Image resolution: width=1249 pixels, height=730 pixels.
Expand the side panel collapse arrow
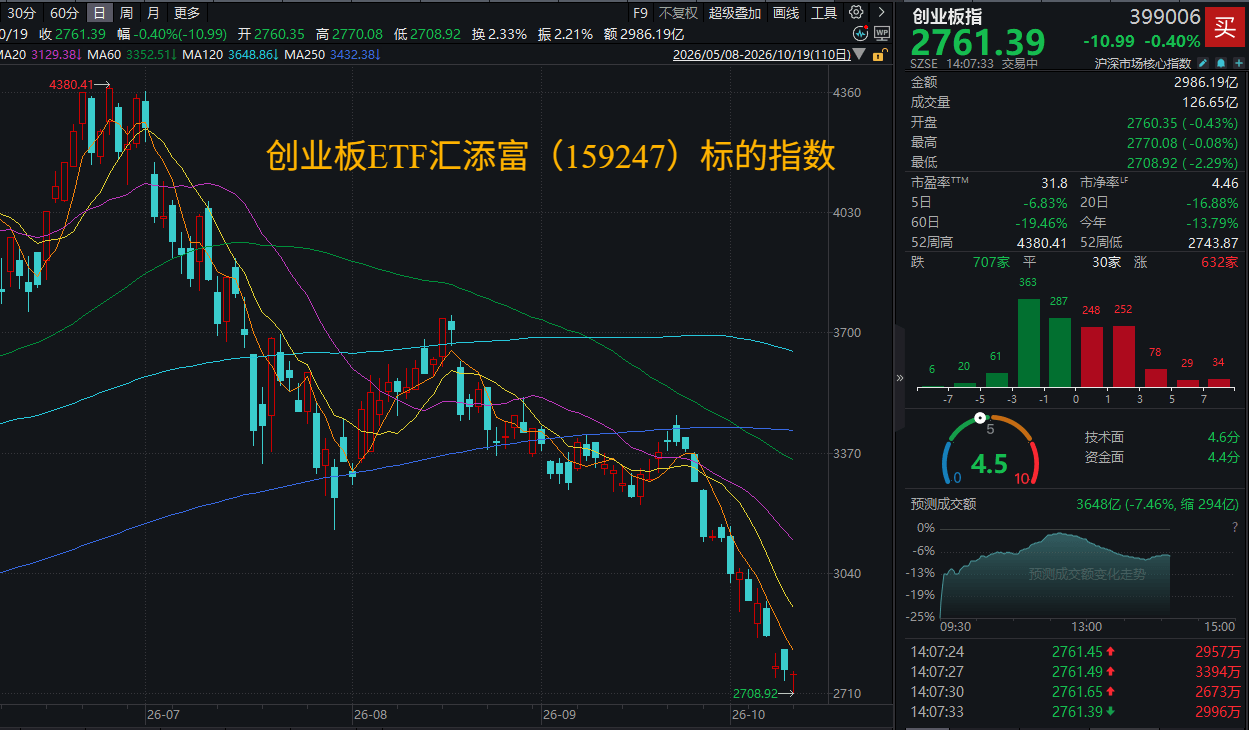click(899, 378)
